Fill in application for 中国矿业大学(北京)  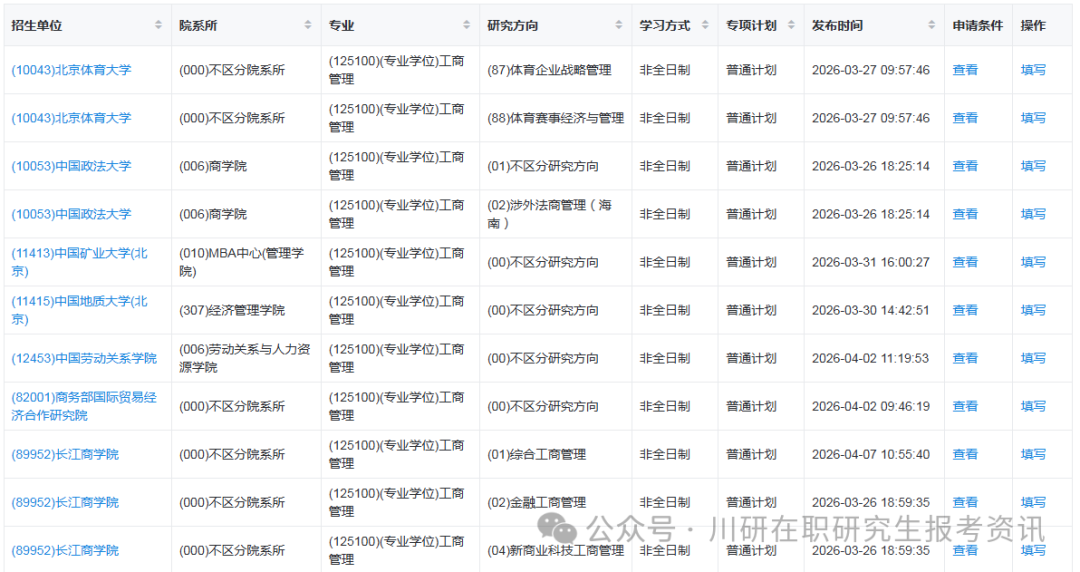pyautogui.click(x=1033, y=262)
